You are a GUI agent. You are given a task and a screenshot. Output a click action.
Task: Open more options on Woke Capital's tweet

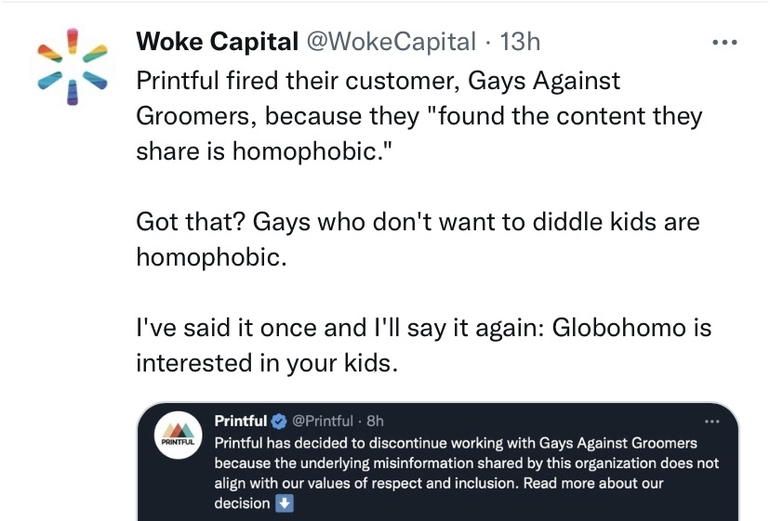click(x=722, y=42)
